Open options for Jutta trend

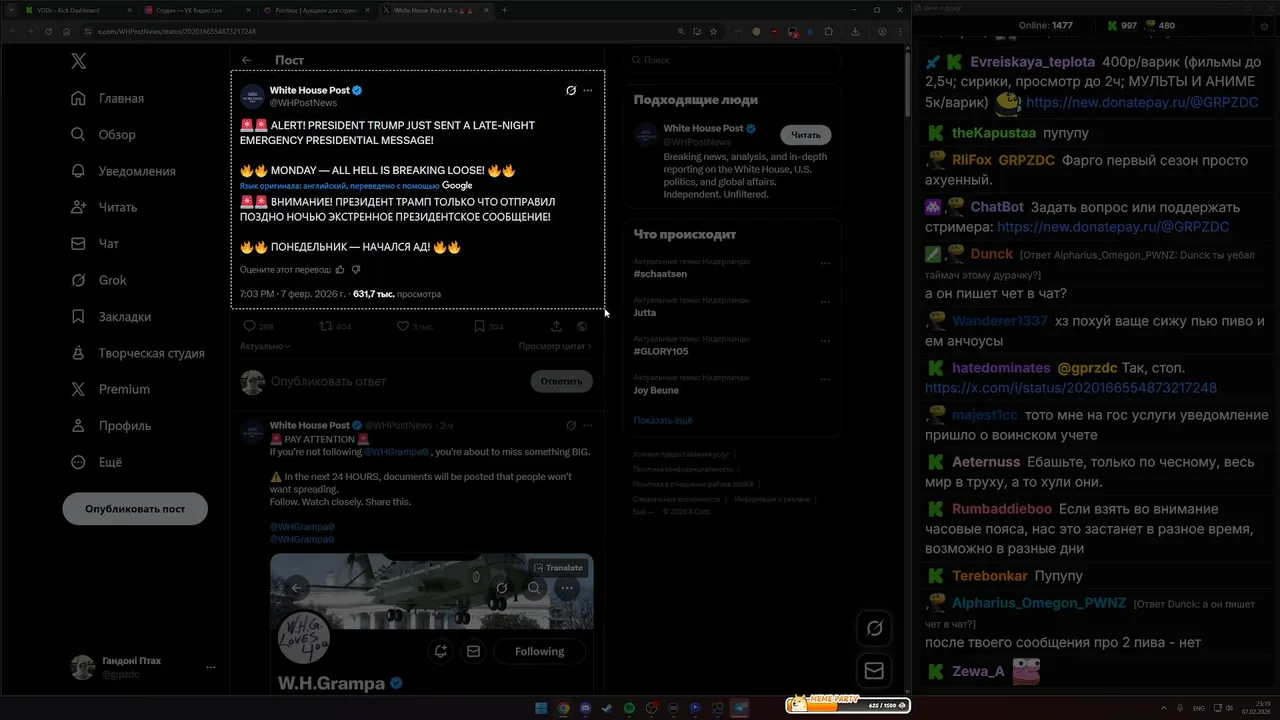pyautogui.click(x=825, y=302)
